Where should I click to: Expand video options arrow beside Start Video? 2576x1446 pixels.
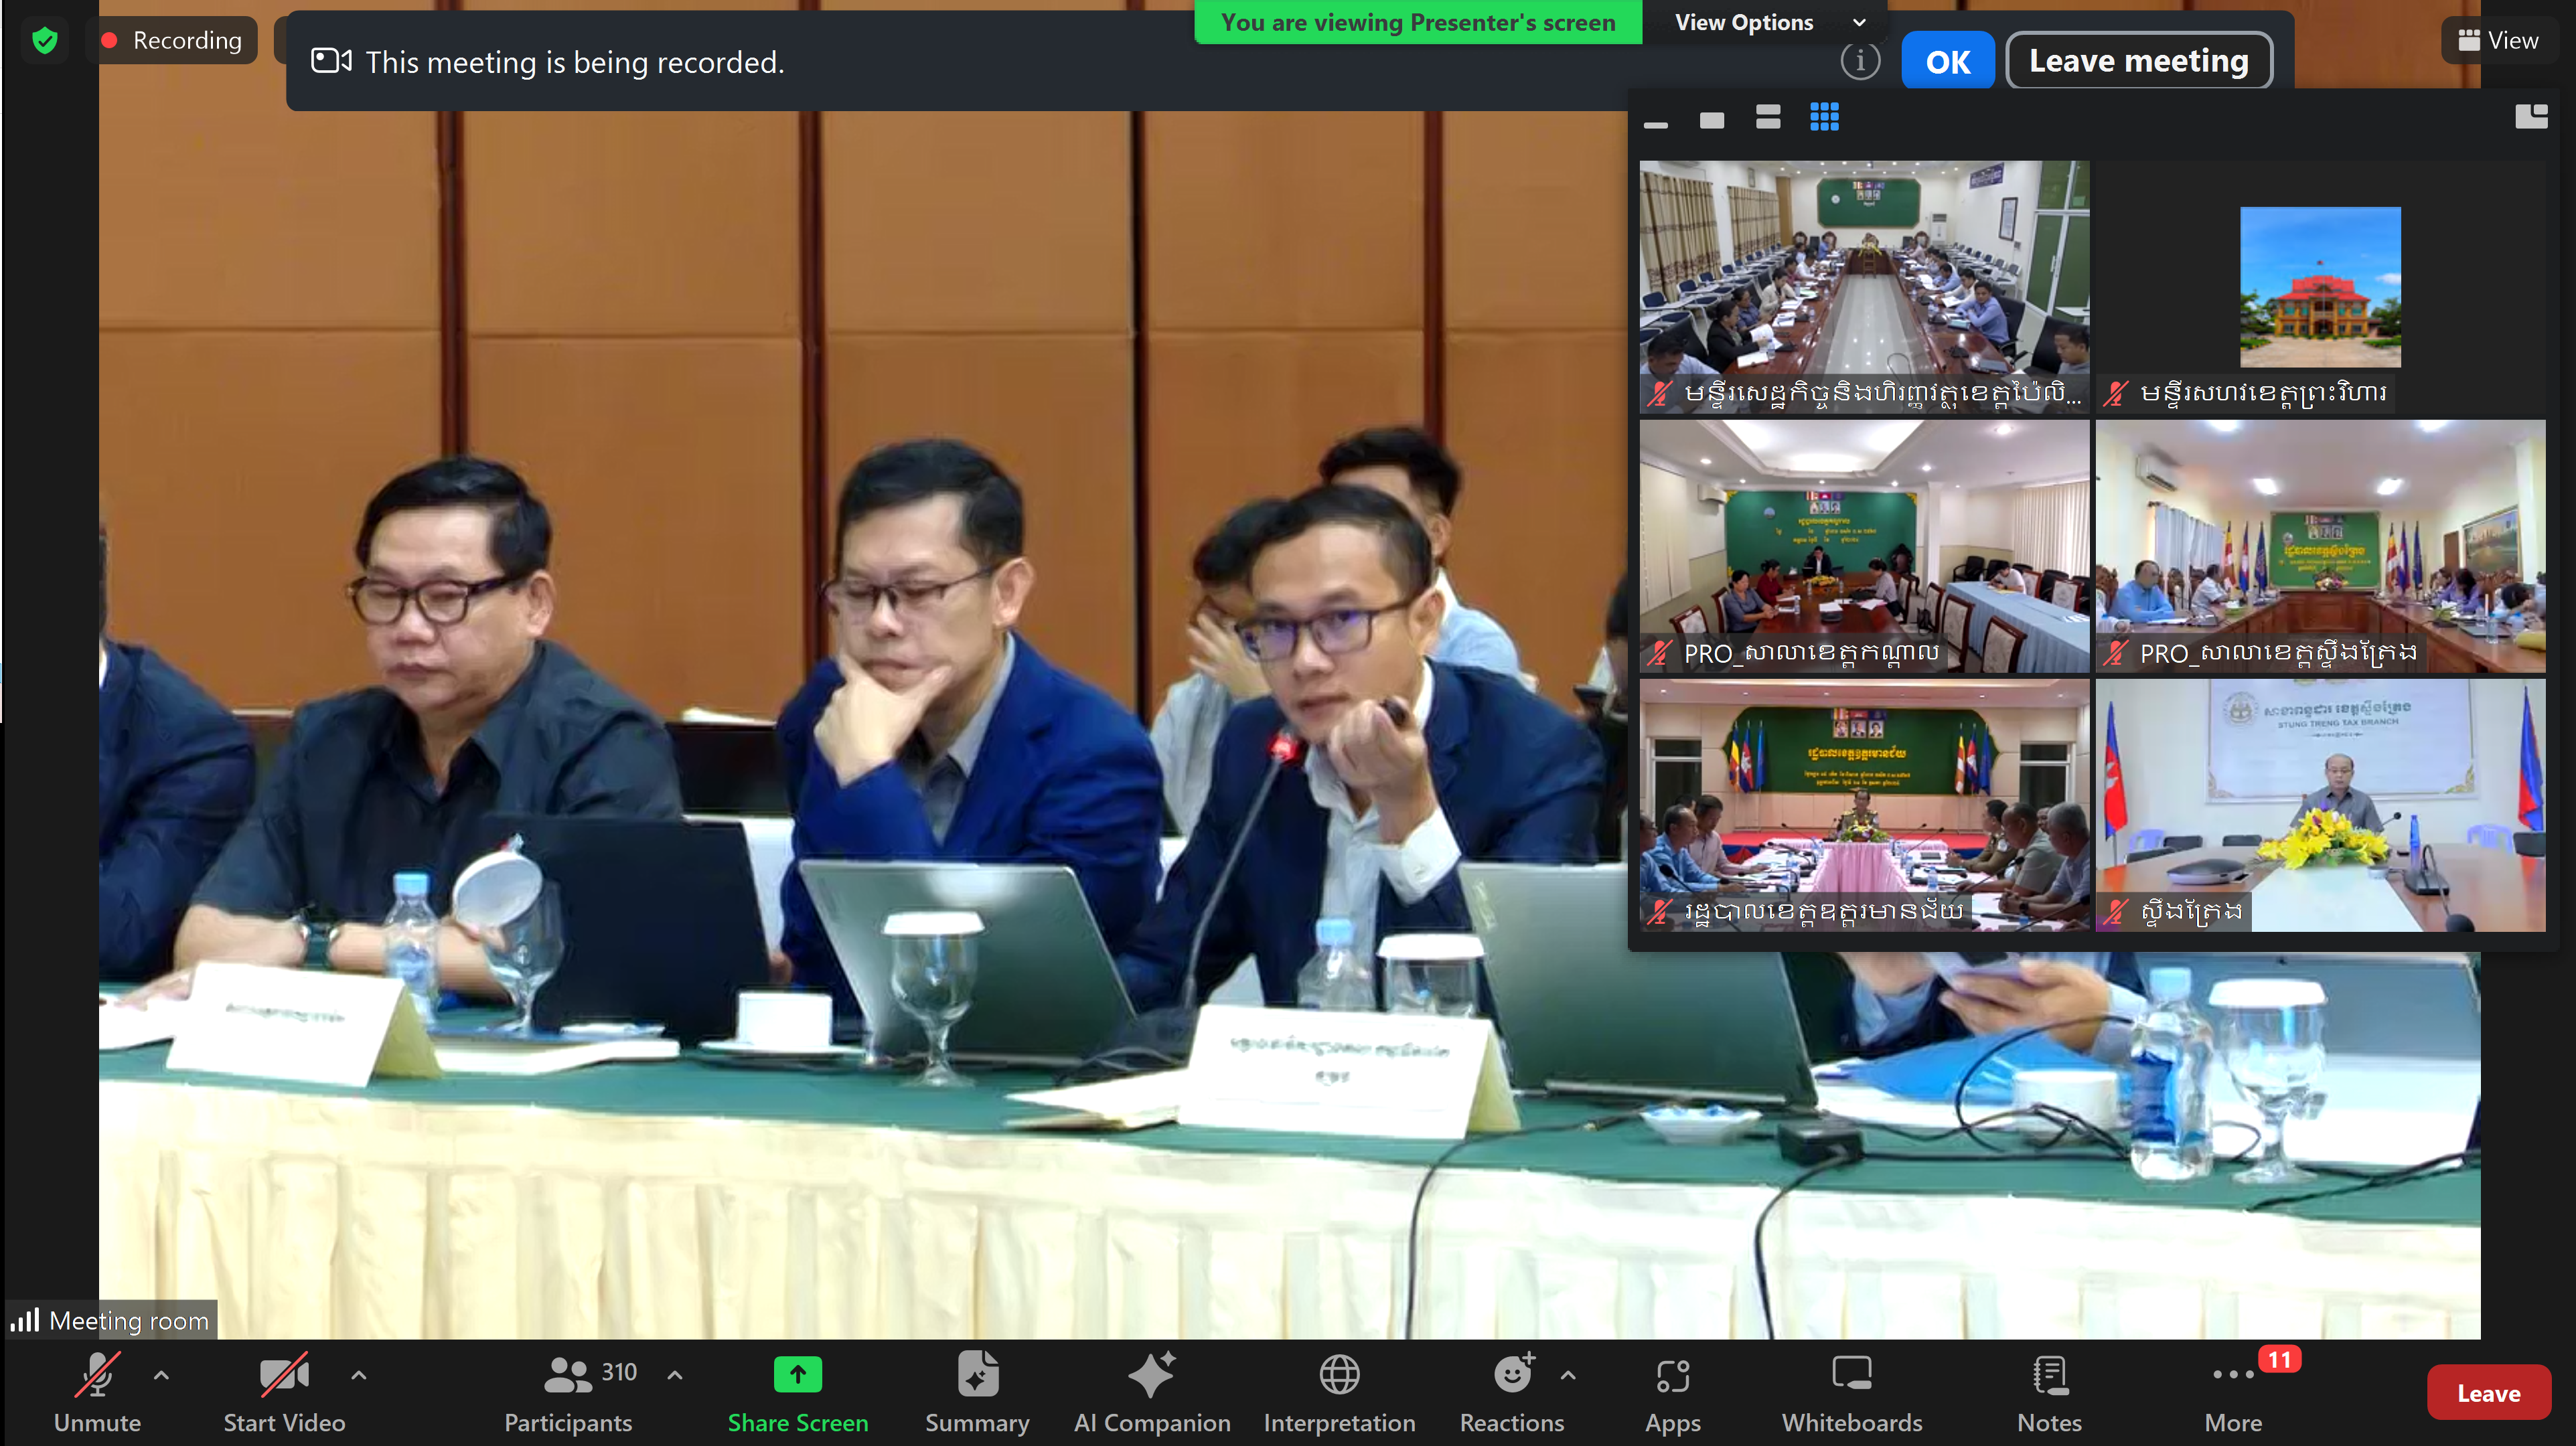point(359,1375)
